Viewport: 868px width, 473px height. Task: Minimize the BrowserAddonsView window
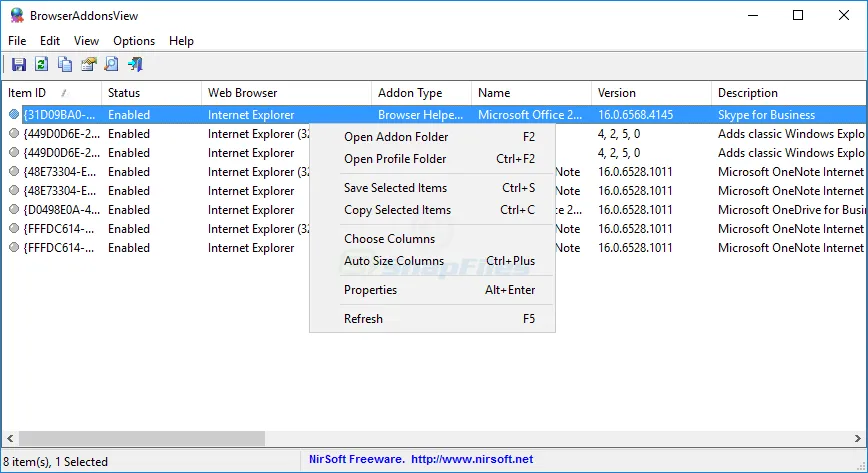(753, 16)
